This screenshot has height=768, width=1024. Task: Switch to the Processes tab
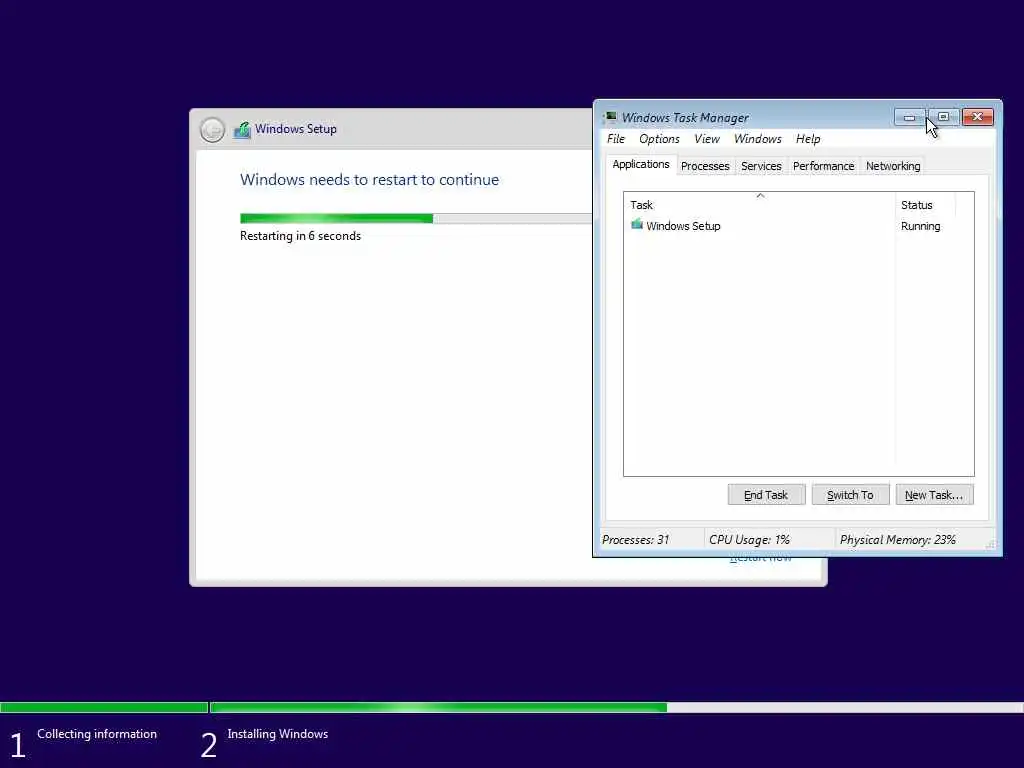coord(705,167)
